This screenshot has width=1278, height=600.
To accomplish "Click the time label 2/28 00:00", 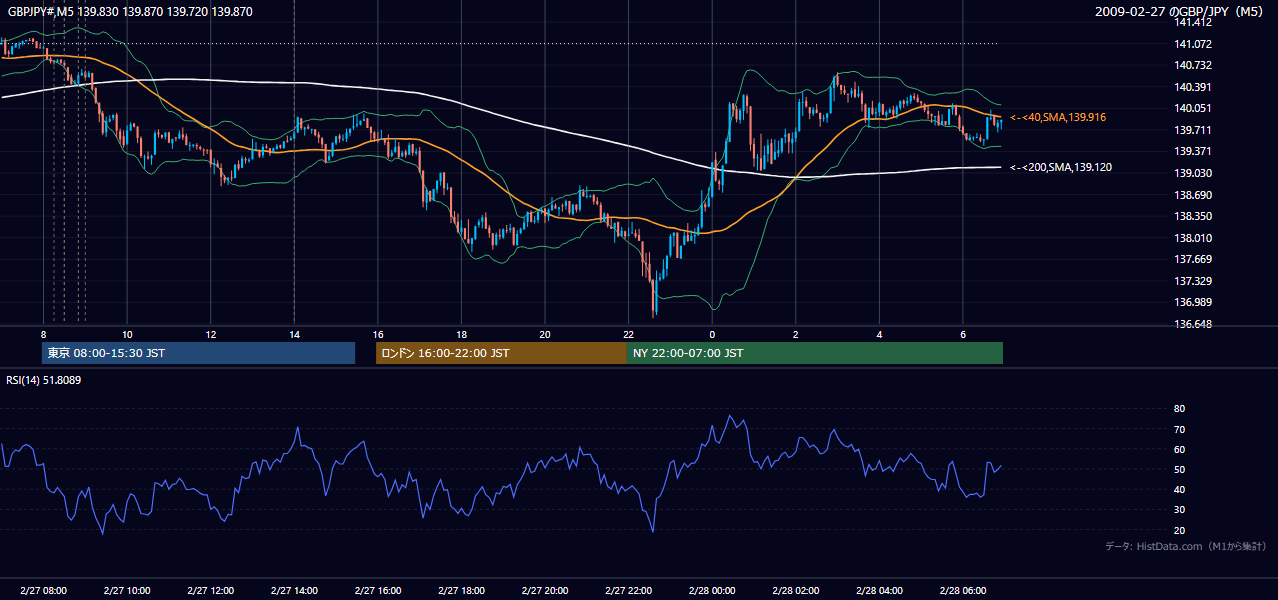I will (712, 591).
